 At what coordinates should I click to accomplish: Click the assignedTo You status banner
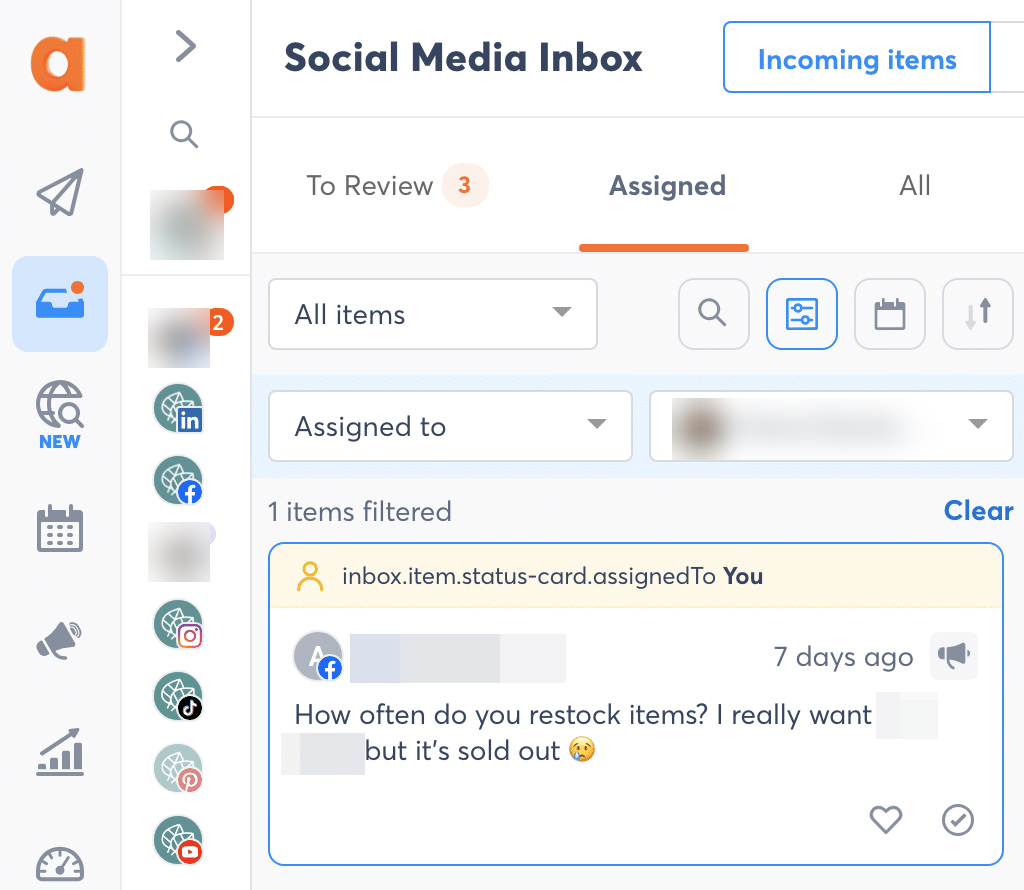pyautogui.click(x=636, y=577)
